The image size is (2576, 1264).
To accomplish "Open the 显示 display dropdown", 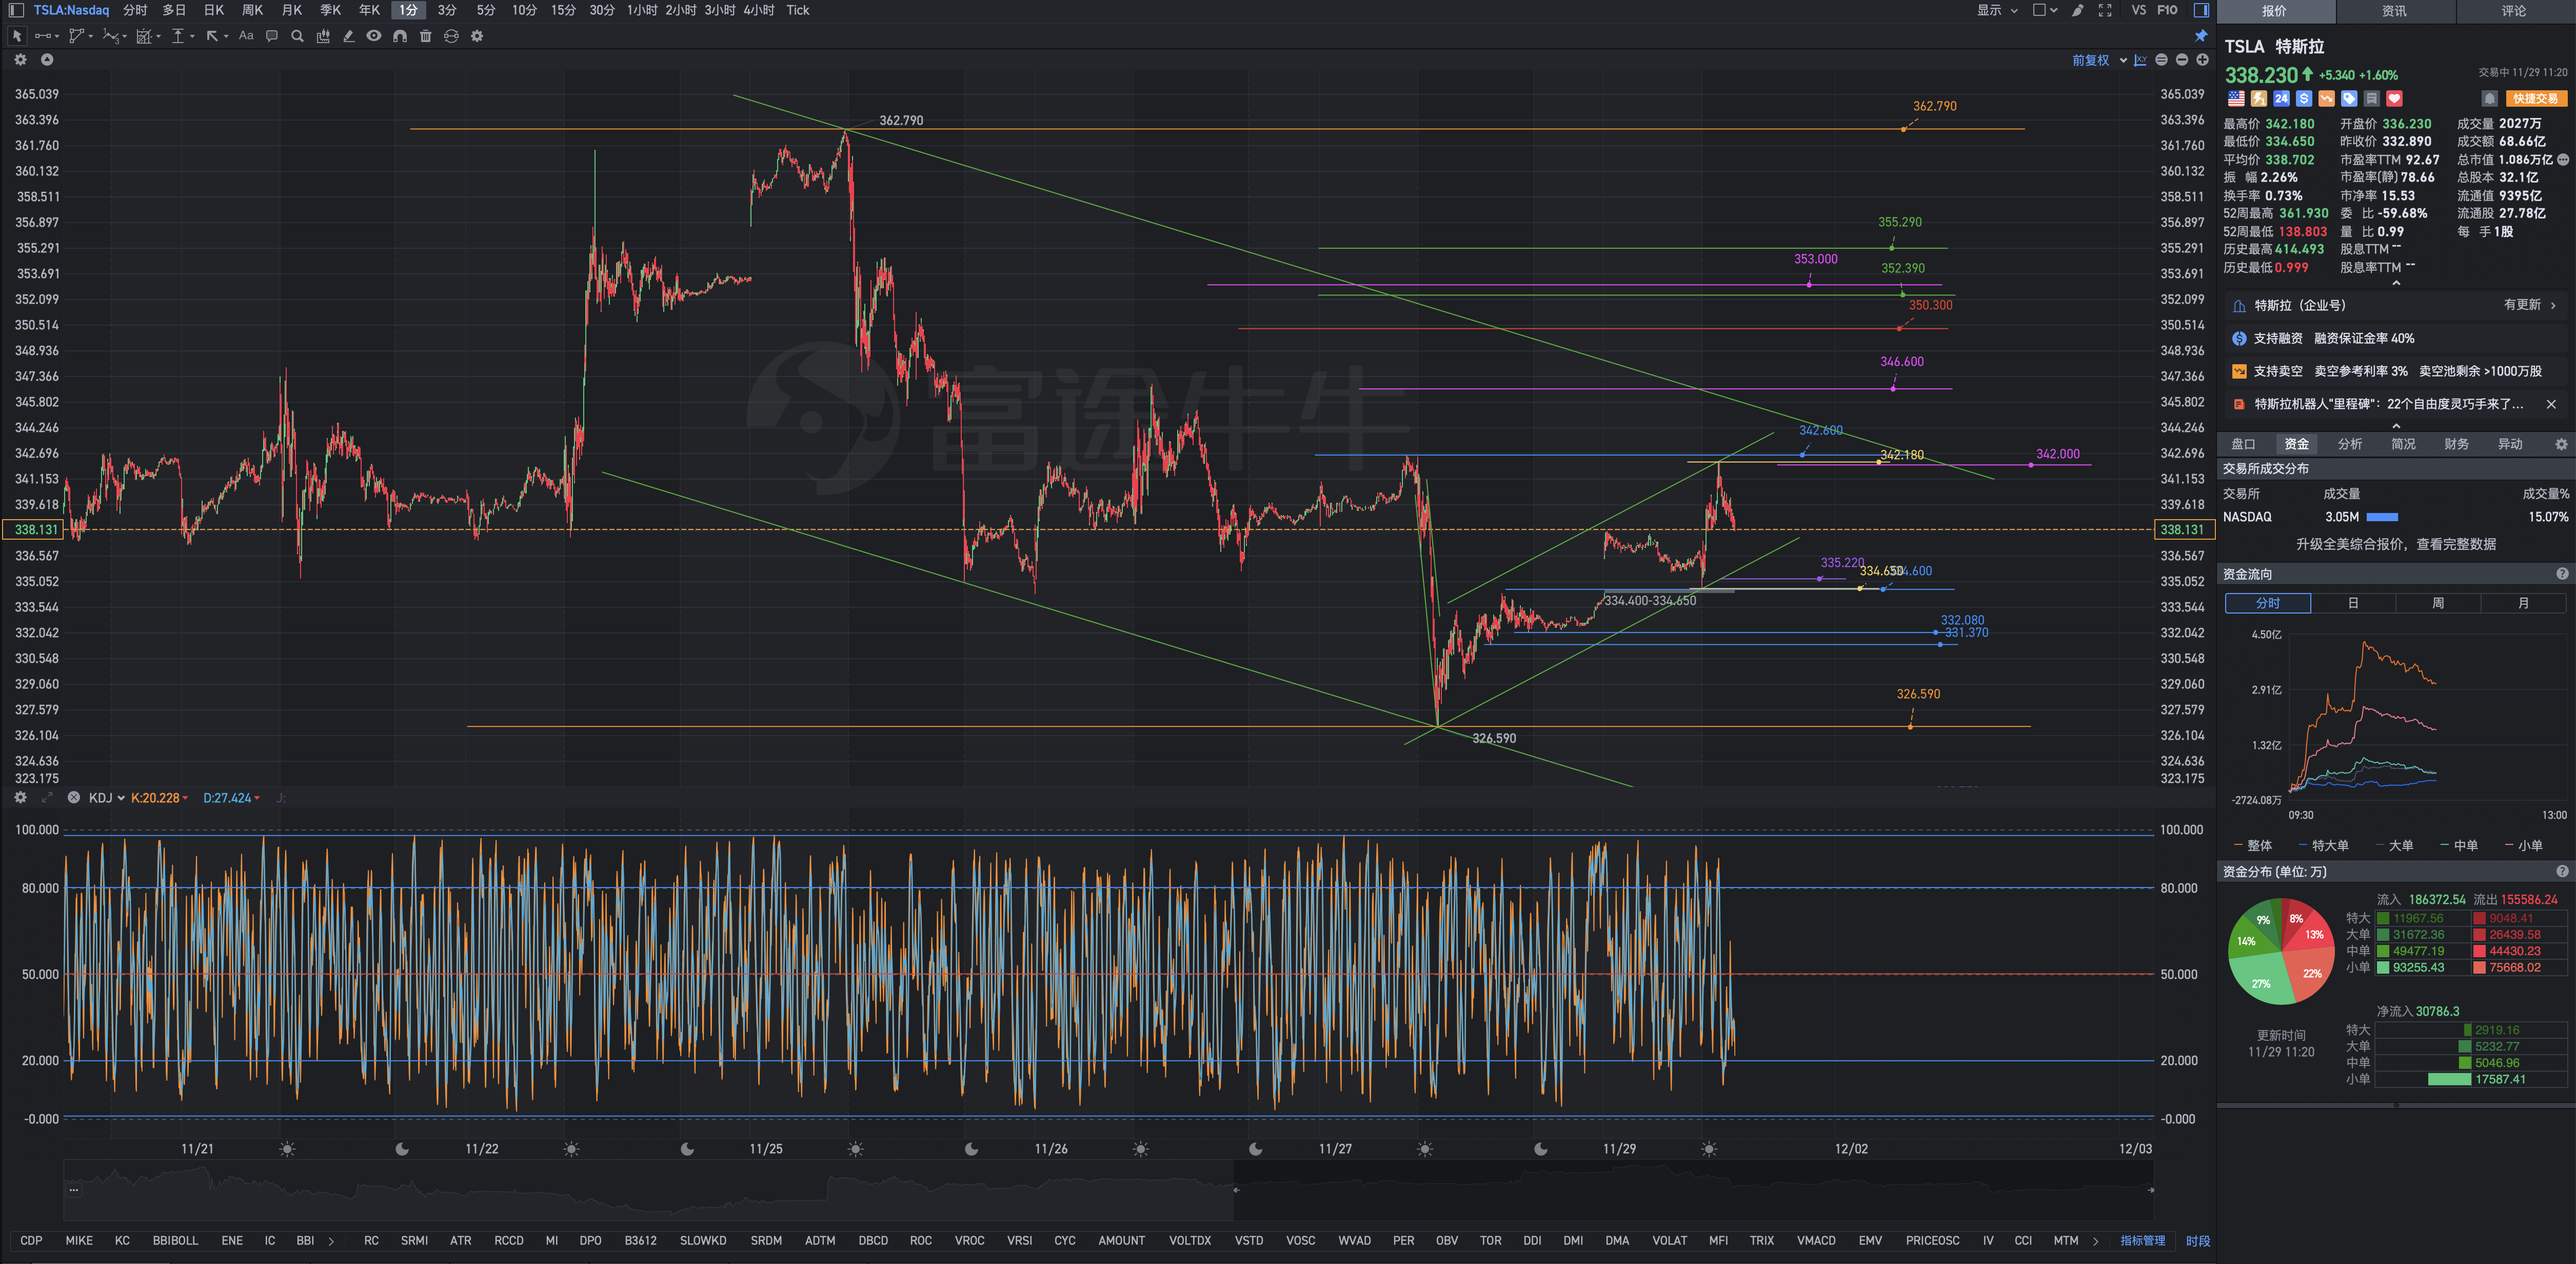I will coord(1997,10).
